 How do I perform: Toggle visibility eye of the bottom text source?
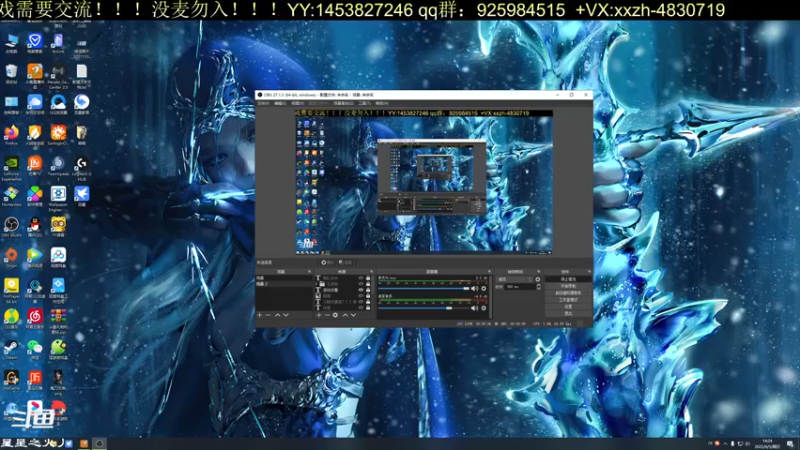tap(361, 307)
